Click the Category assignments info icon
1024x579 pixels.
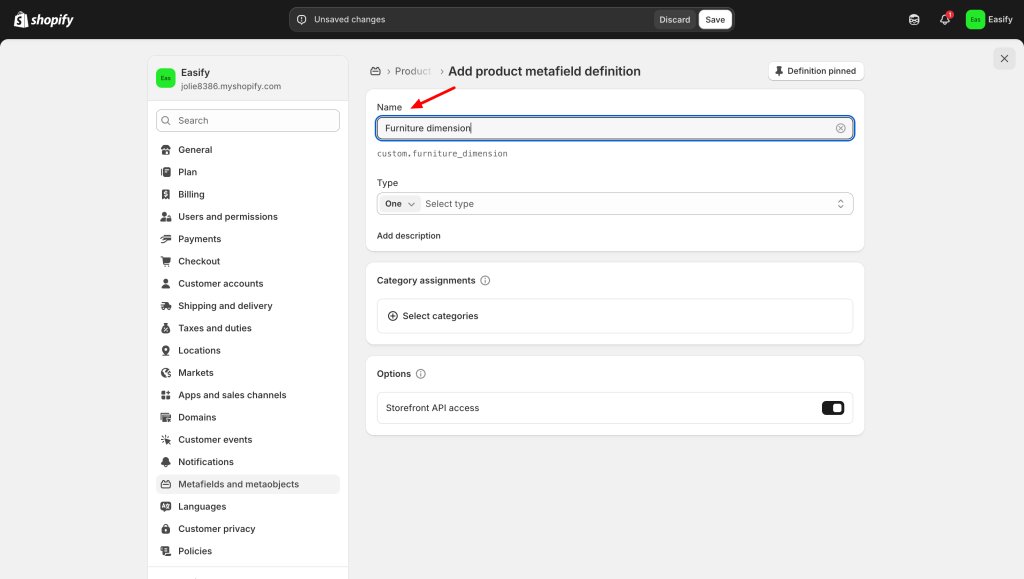pos(485,281)
